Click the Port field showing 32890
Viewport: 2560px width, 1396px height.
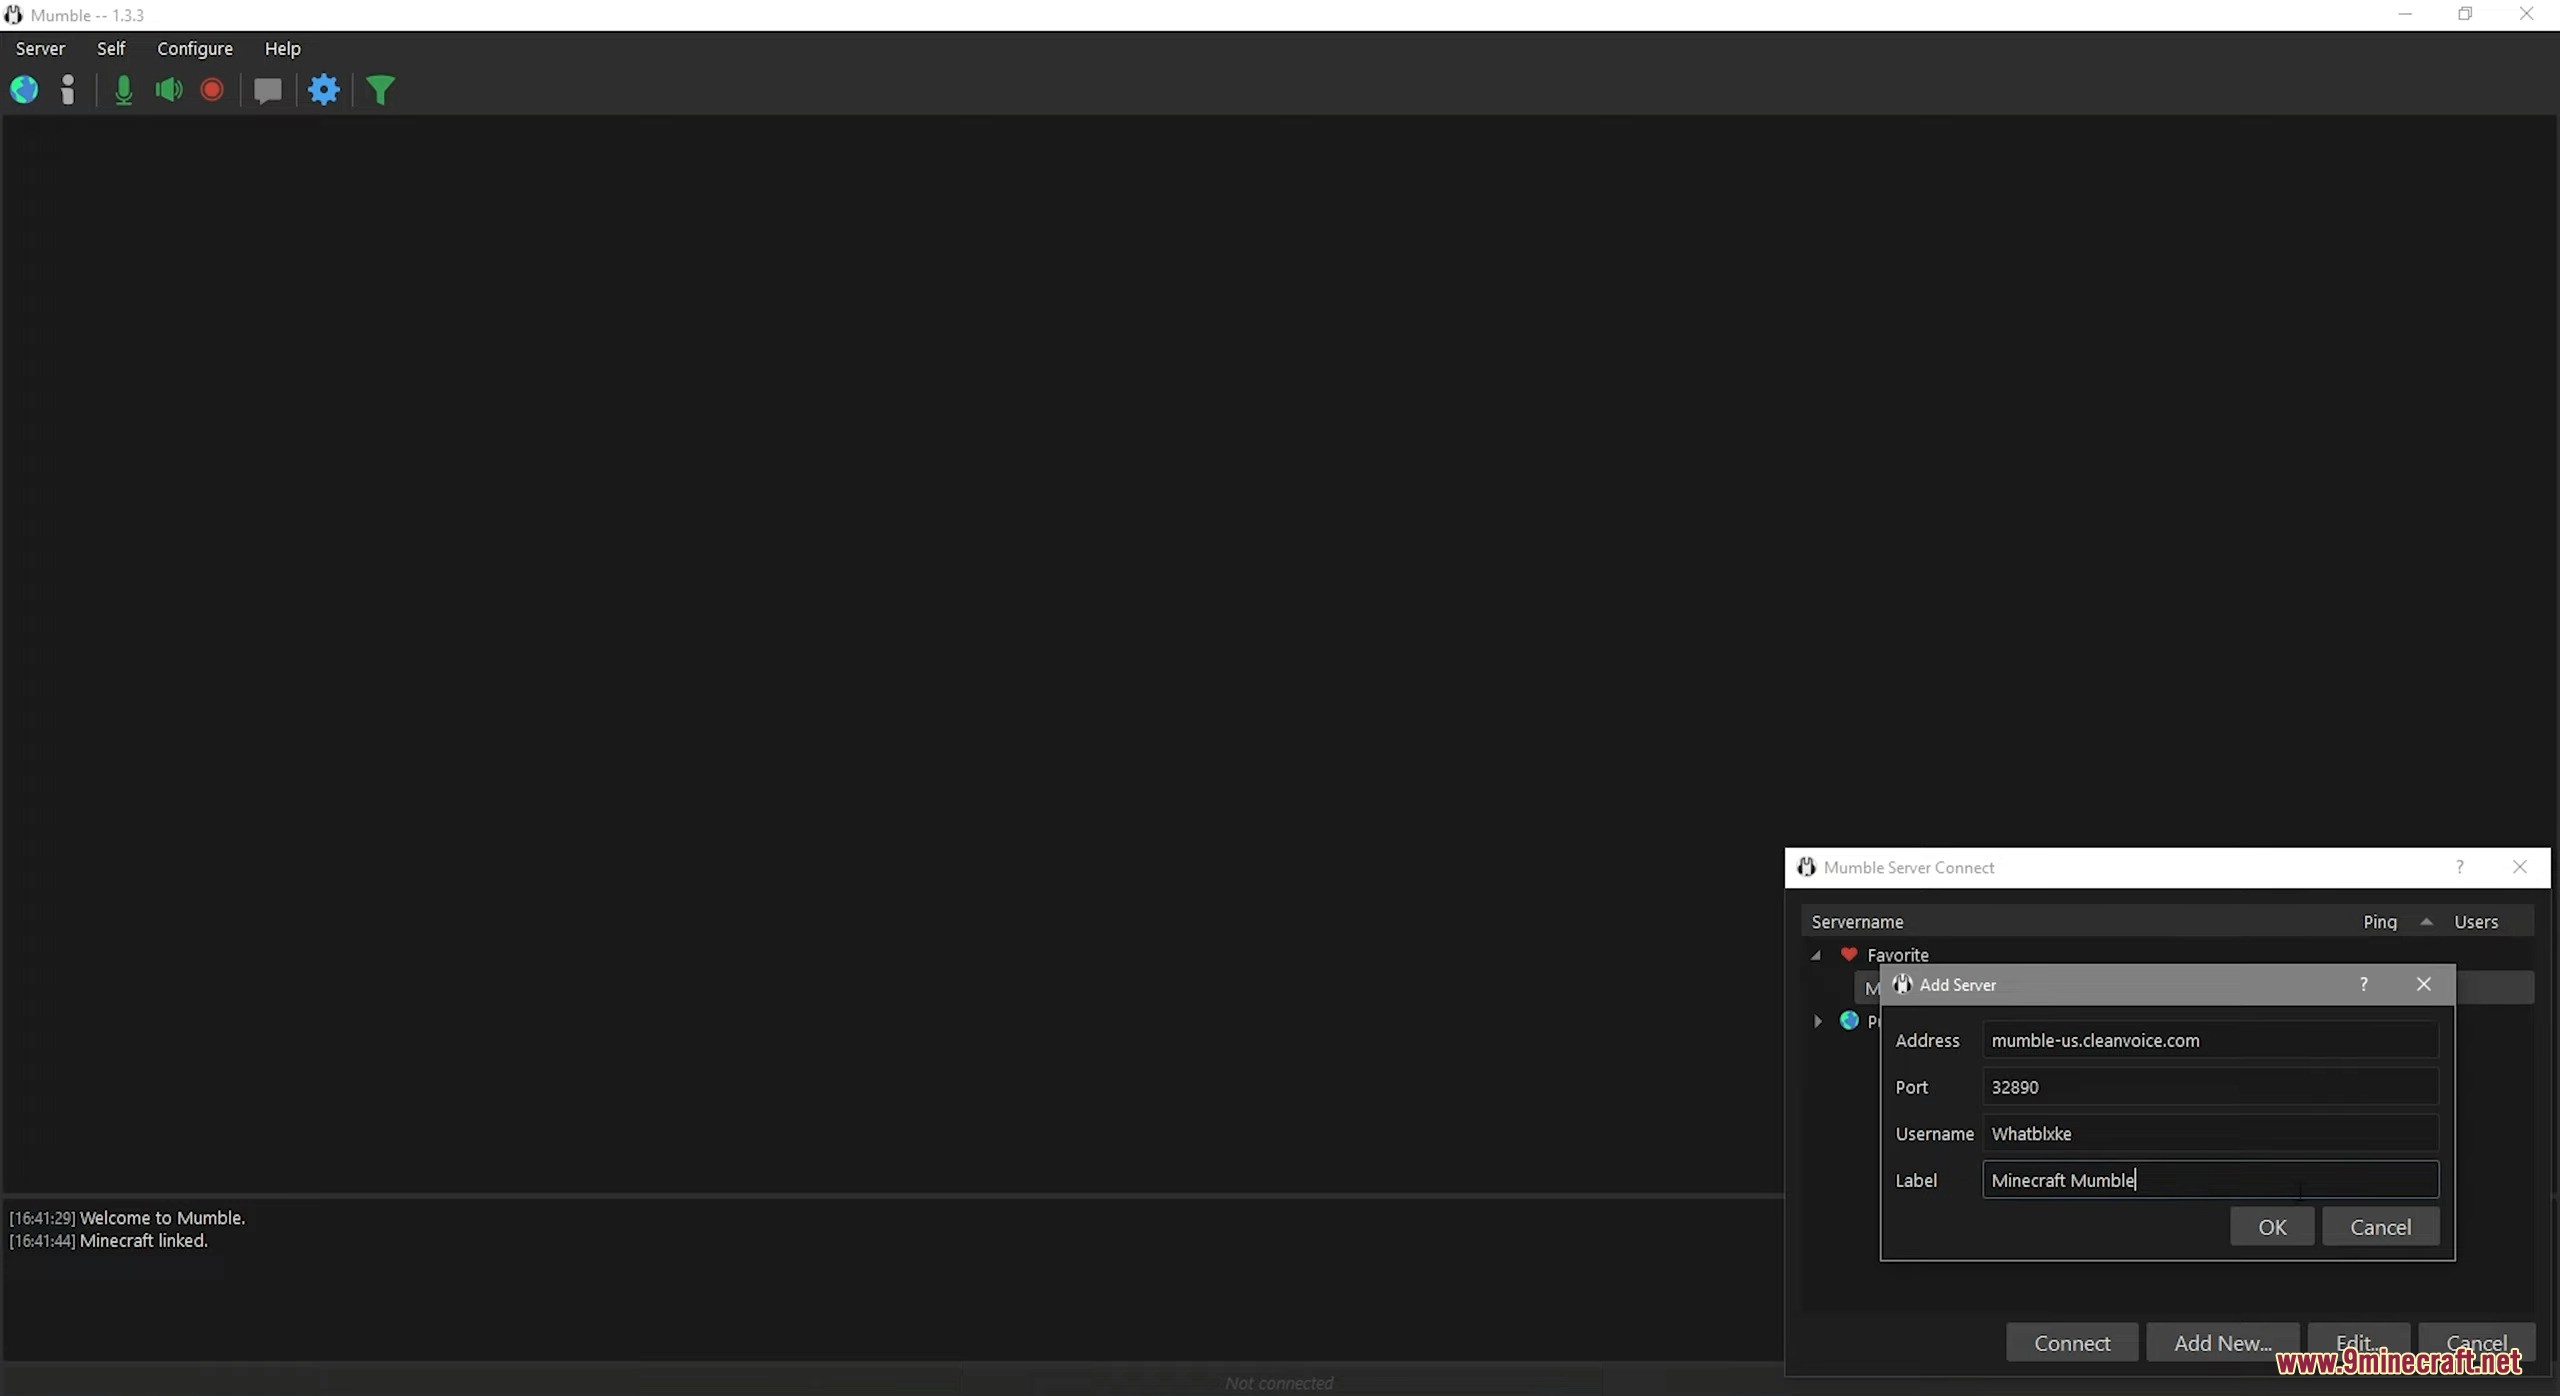tap(2210, 1087)
